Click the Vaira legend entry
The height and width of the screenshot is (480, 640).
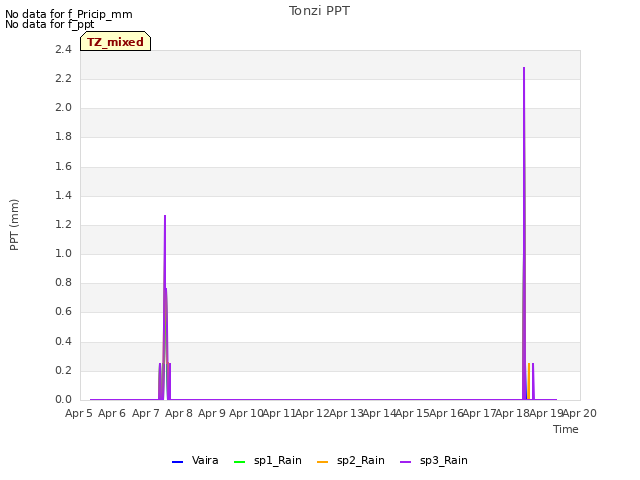(195, 460)
